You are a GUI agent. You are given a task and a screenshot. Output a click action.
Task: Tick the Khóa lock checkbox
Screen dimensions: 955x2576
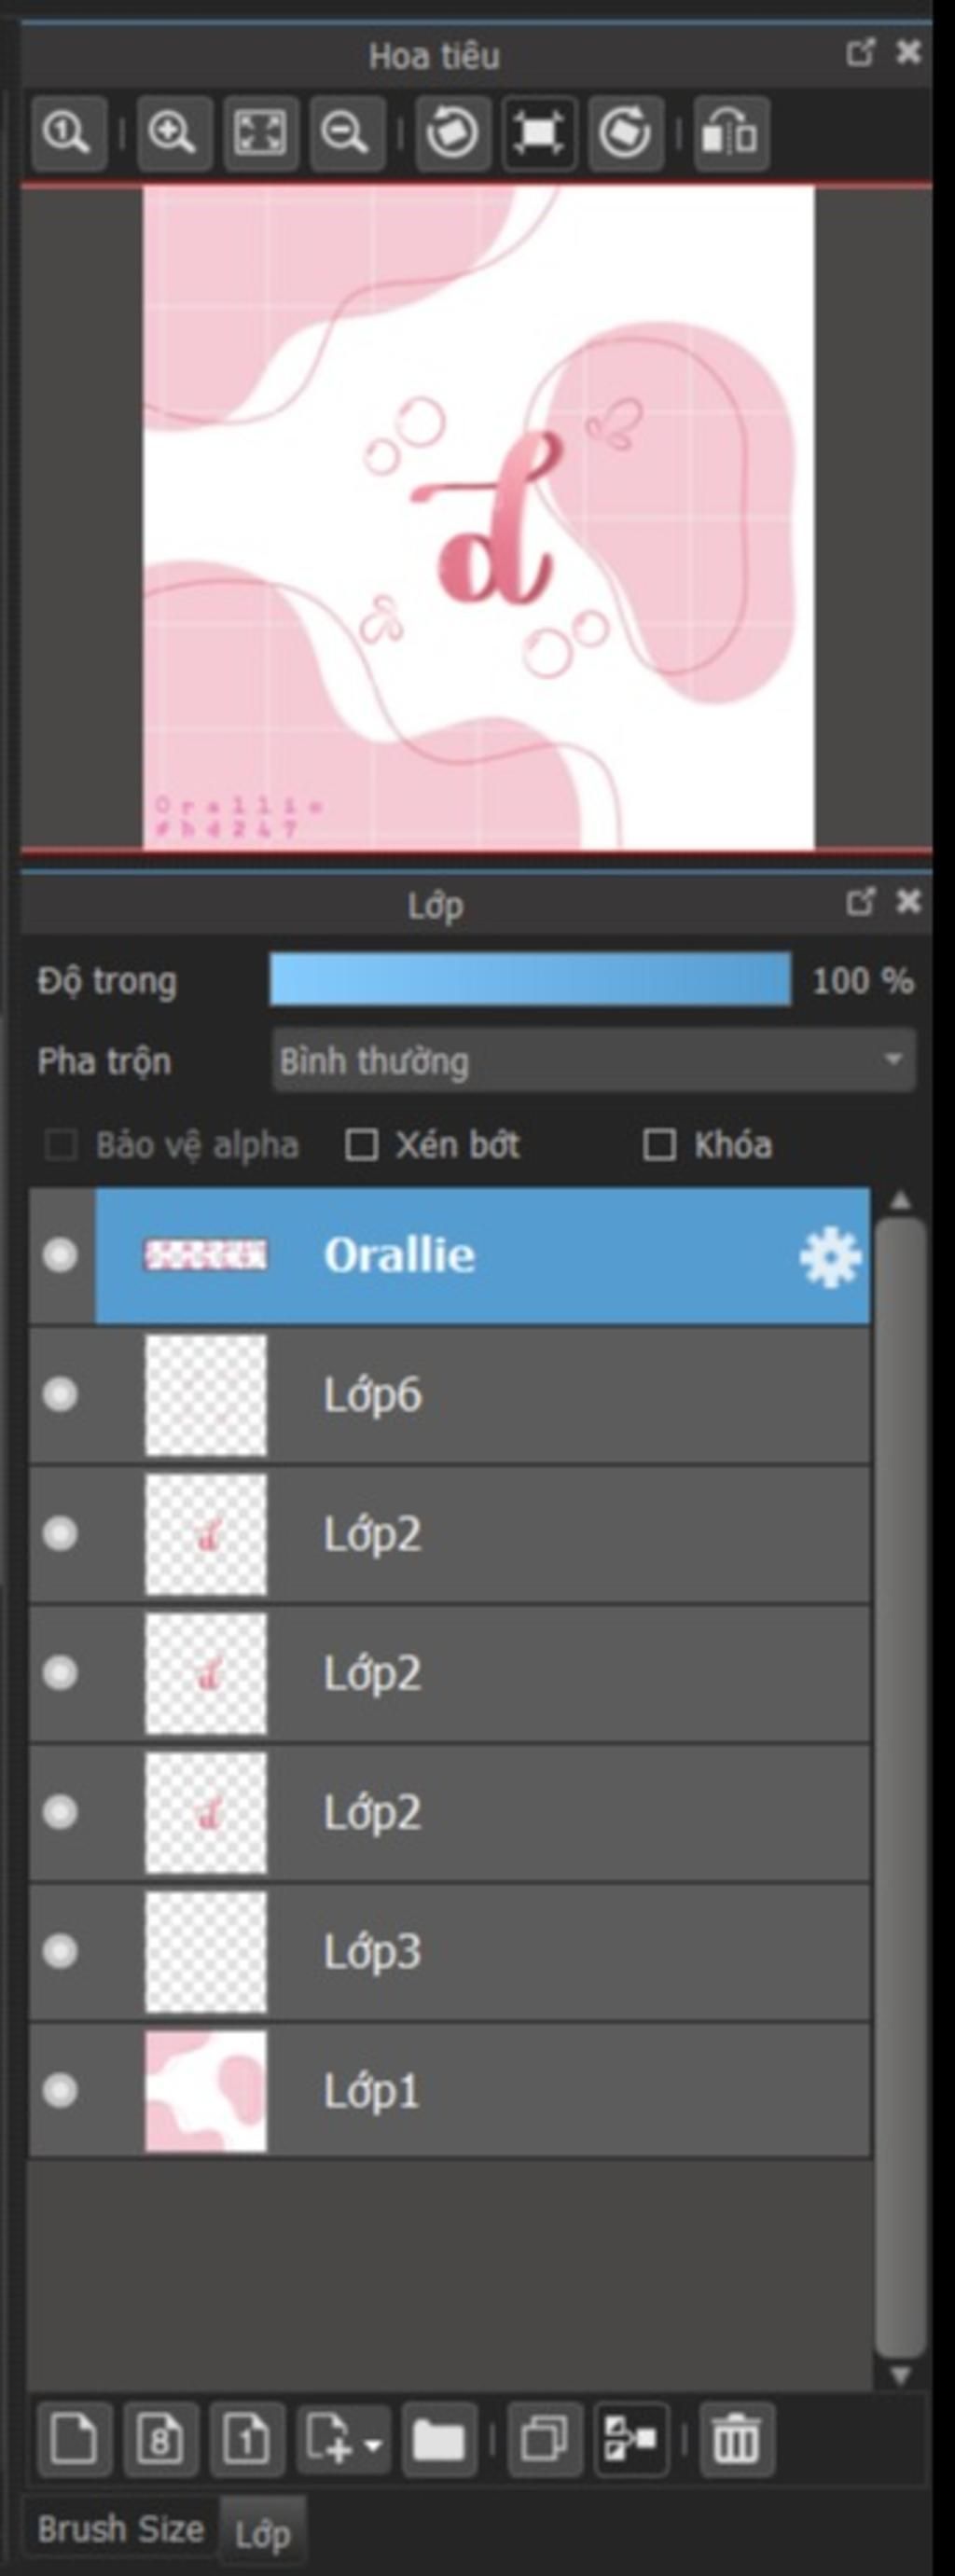pos(658,1145)
